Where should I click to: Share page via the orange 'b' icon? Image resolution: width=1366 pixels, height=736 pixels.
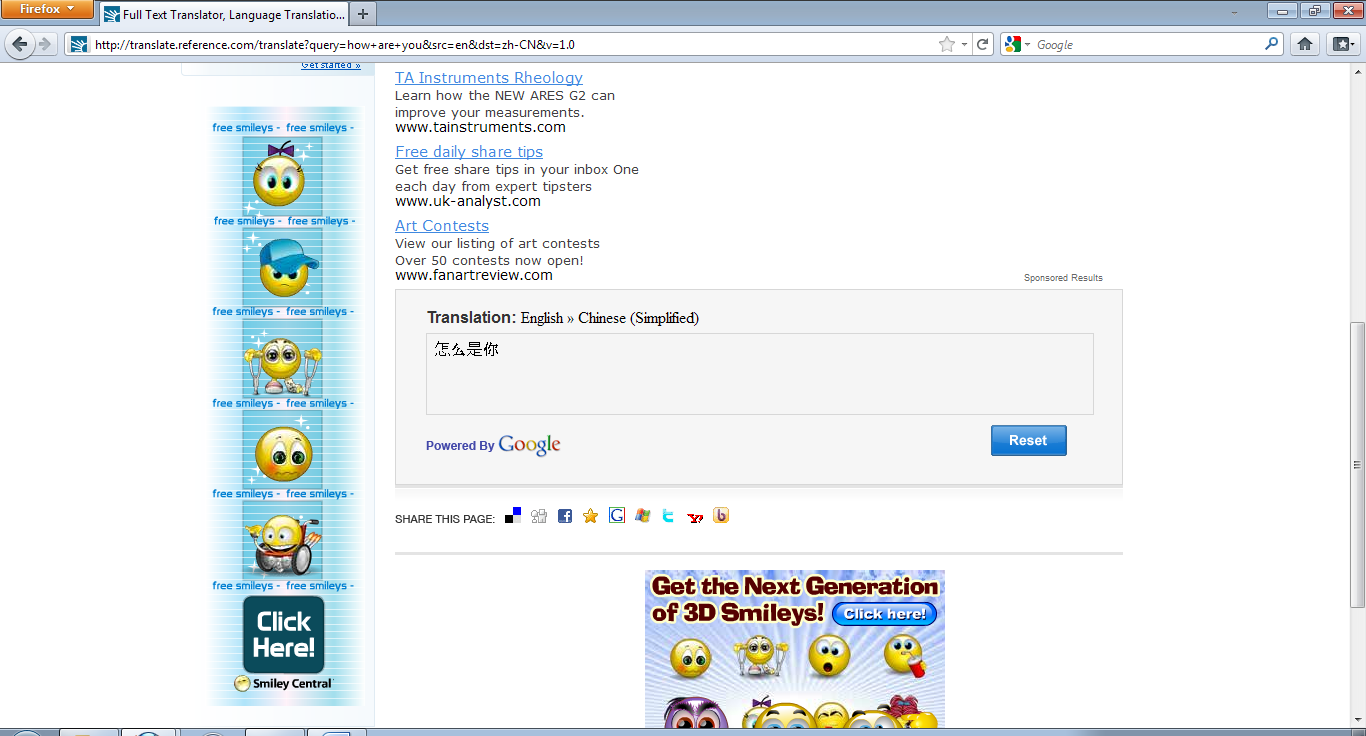click(721, 516)
